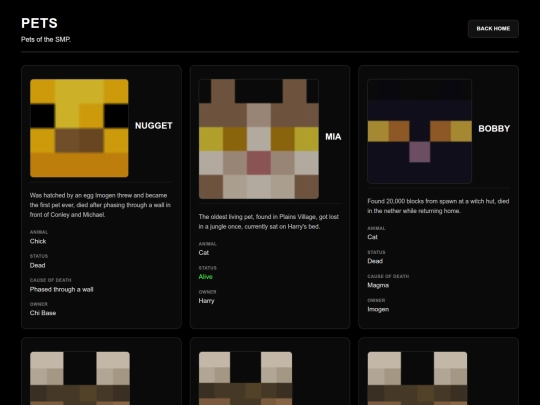540x405 pixels.
Task: Open Nugget's chick face thumbnail
Action: click(79, 128)
